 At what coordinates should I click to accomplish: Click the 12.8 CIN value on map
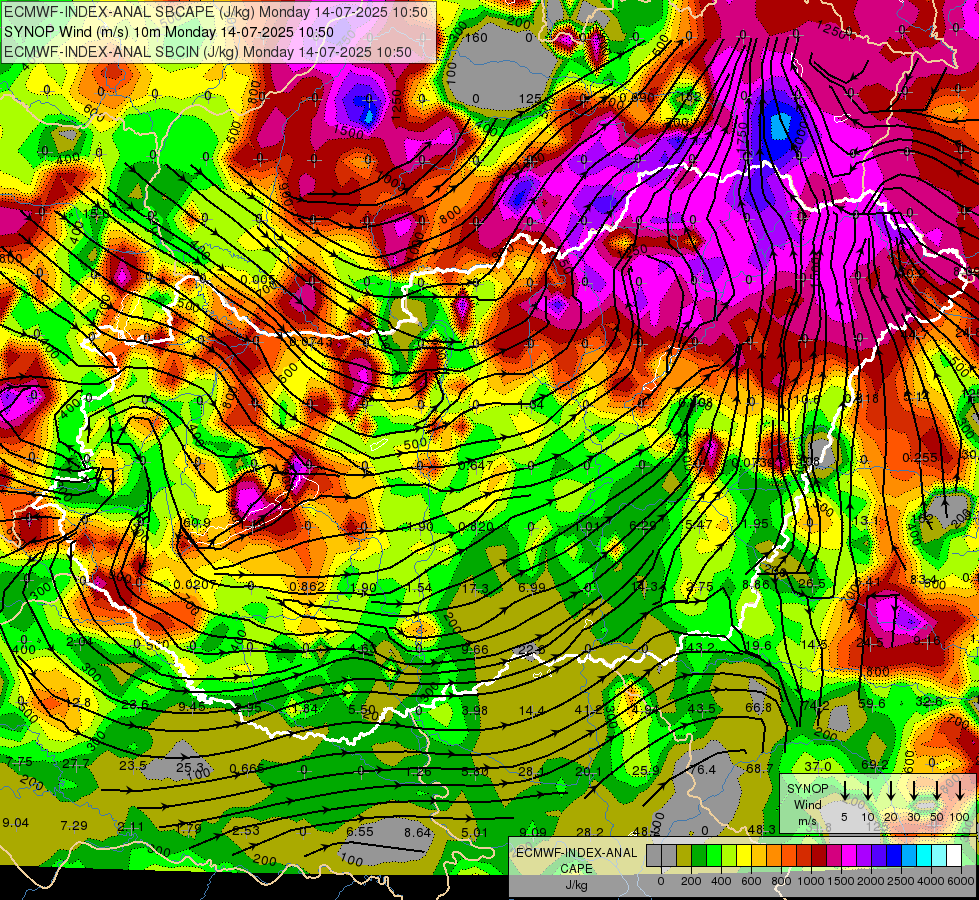point(77,703)
